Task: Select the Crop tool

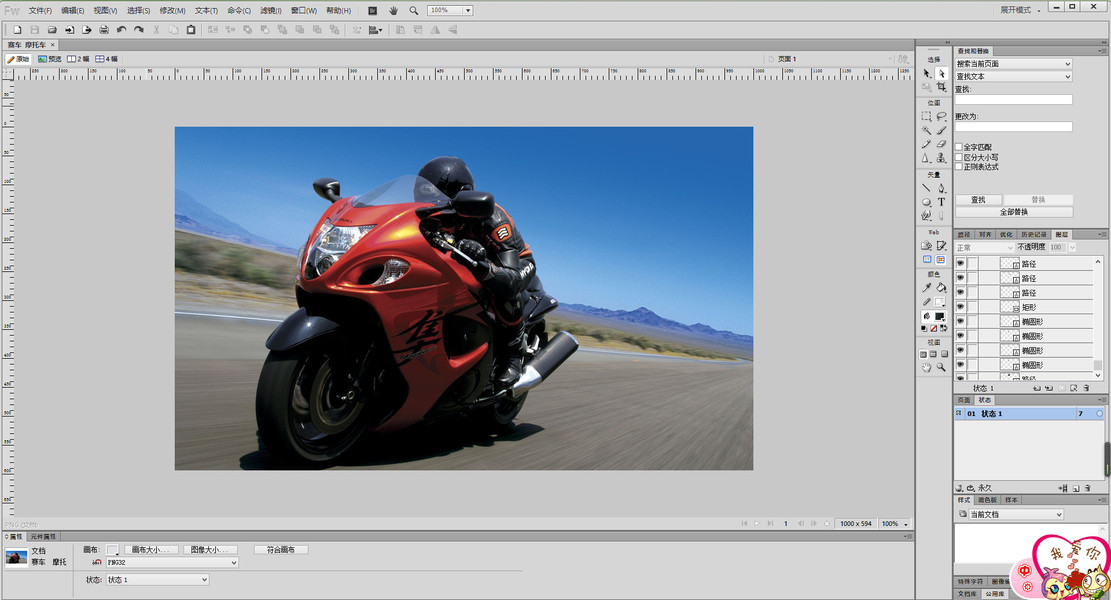Action: [x=941, y=87]
